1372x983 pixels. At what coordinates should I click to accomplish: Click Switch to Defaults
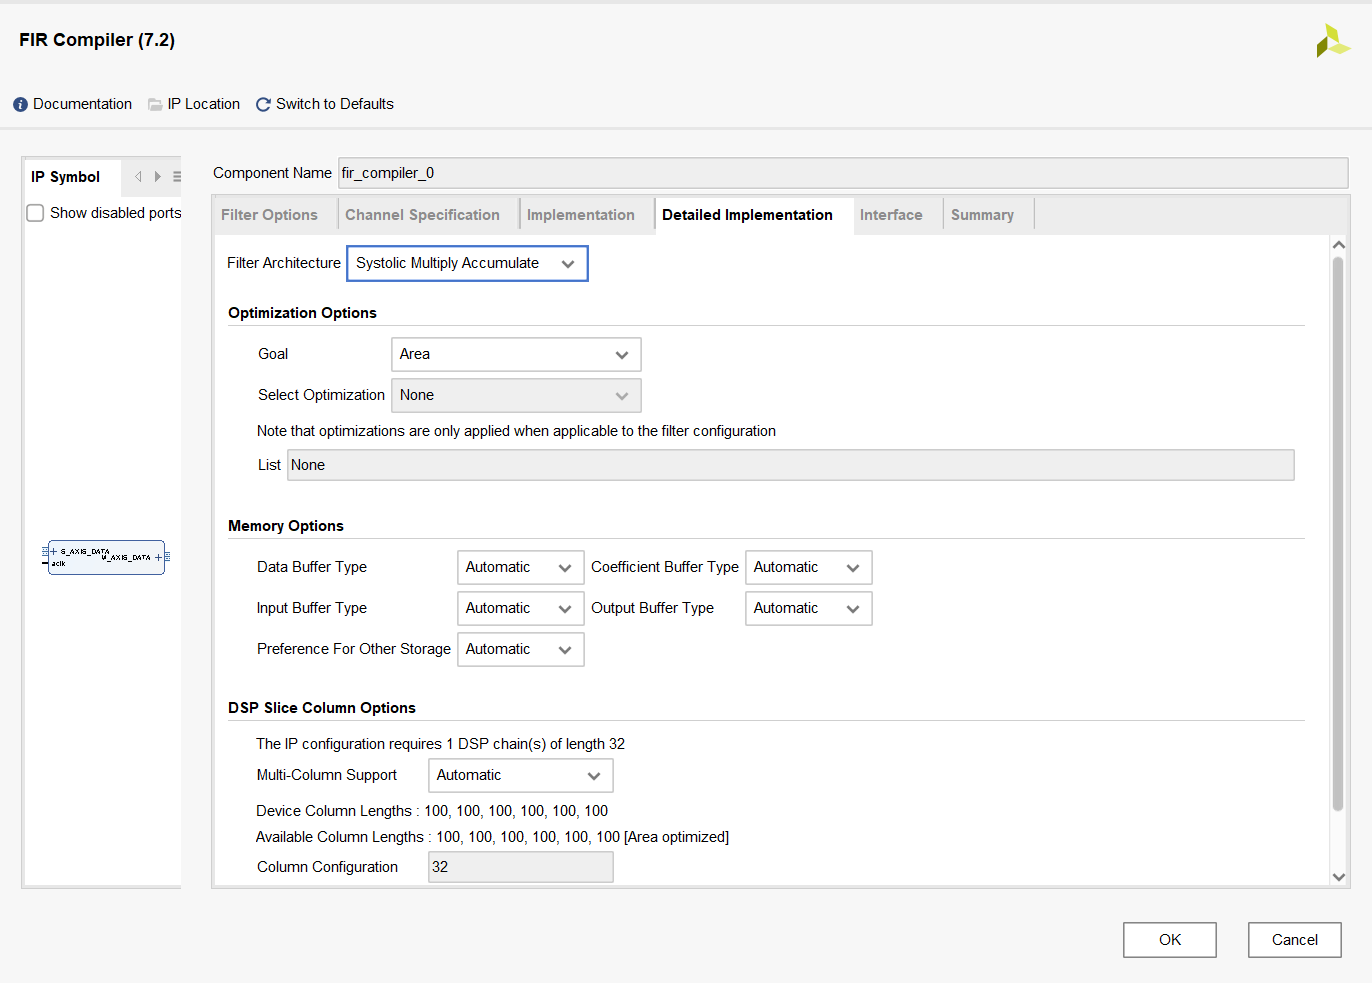pyautogui.click(x=335, y=104)
